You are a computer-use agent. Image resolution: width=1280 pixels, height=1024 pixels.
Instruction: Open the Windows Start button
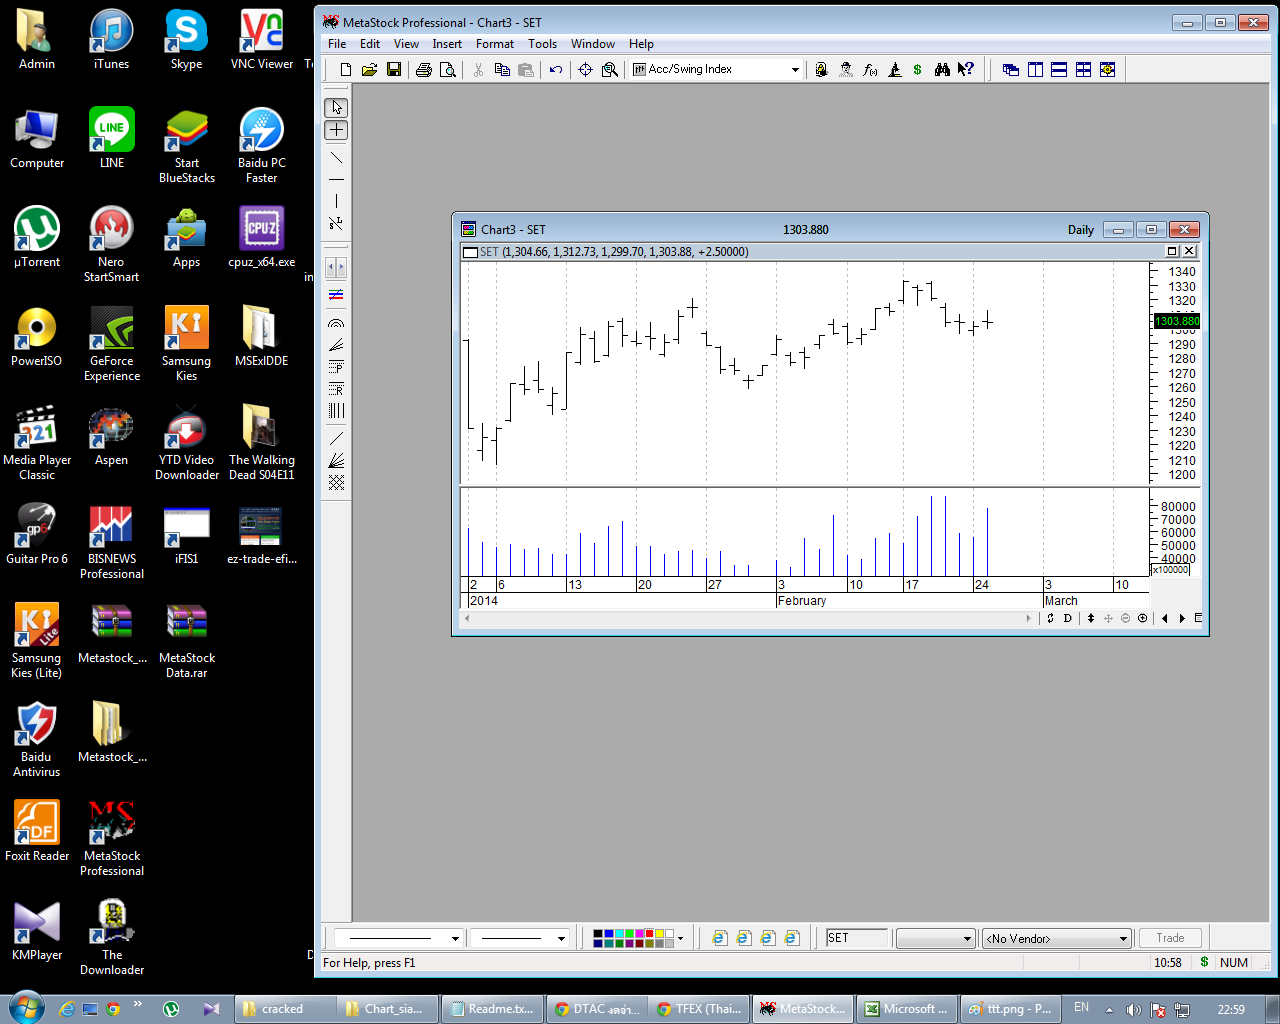click(26, 1008)
